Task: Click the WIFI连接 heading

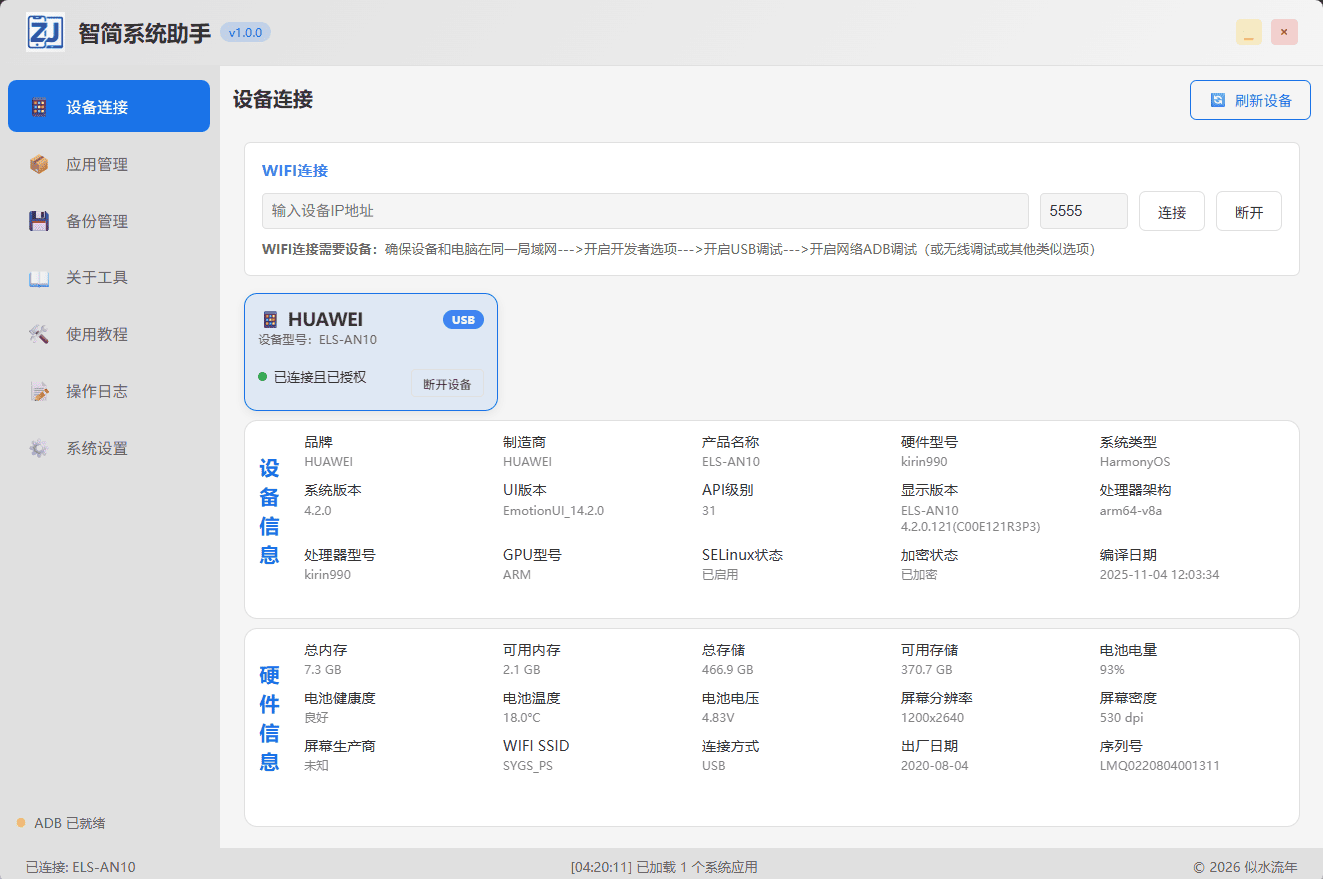Action: [295, 170]
